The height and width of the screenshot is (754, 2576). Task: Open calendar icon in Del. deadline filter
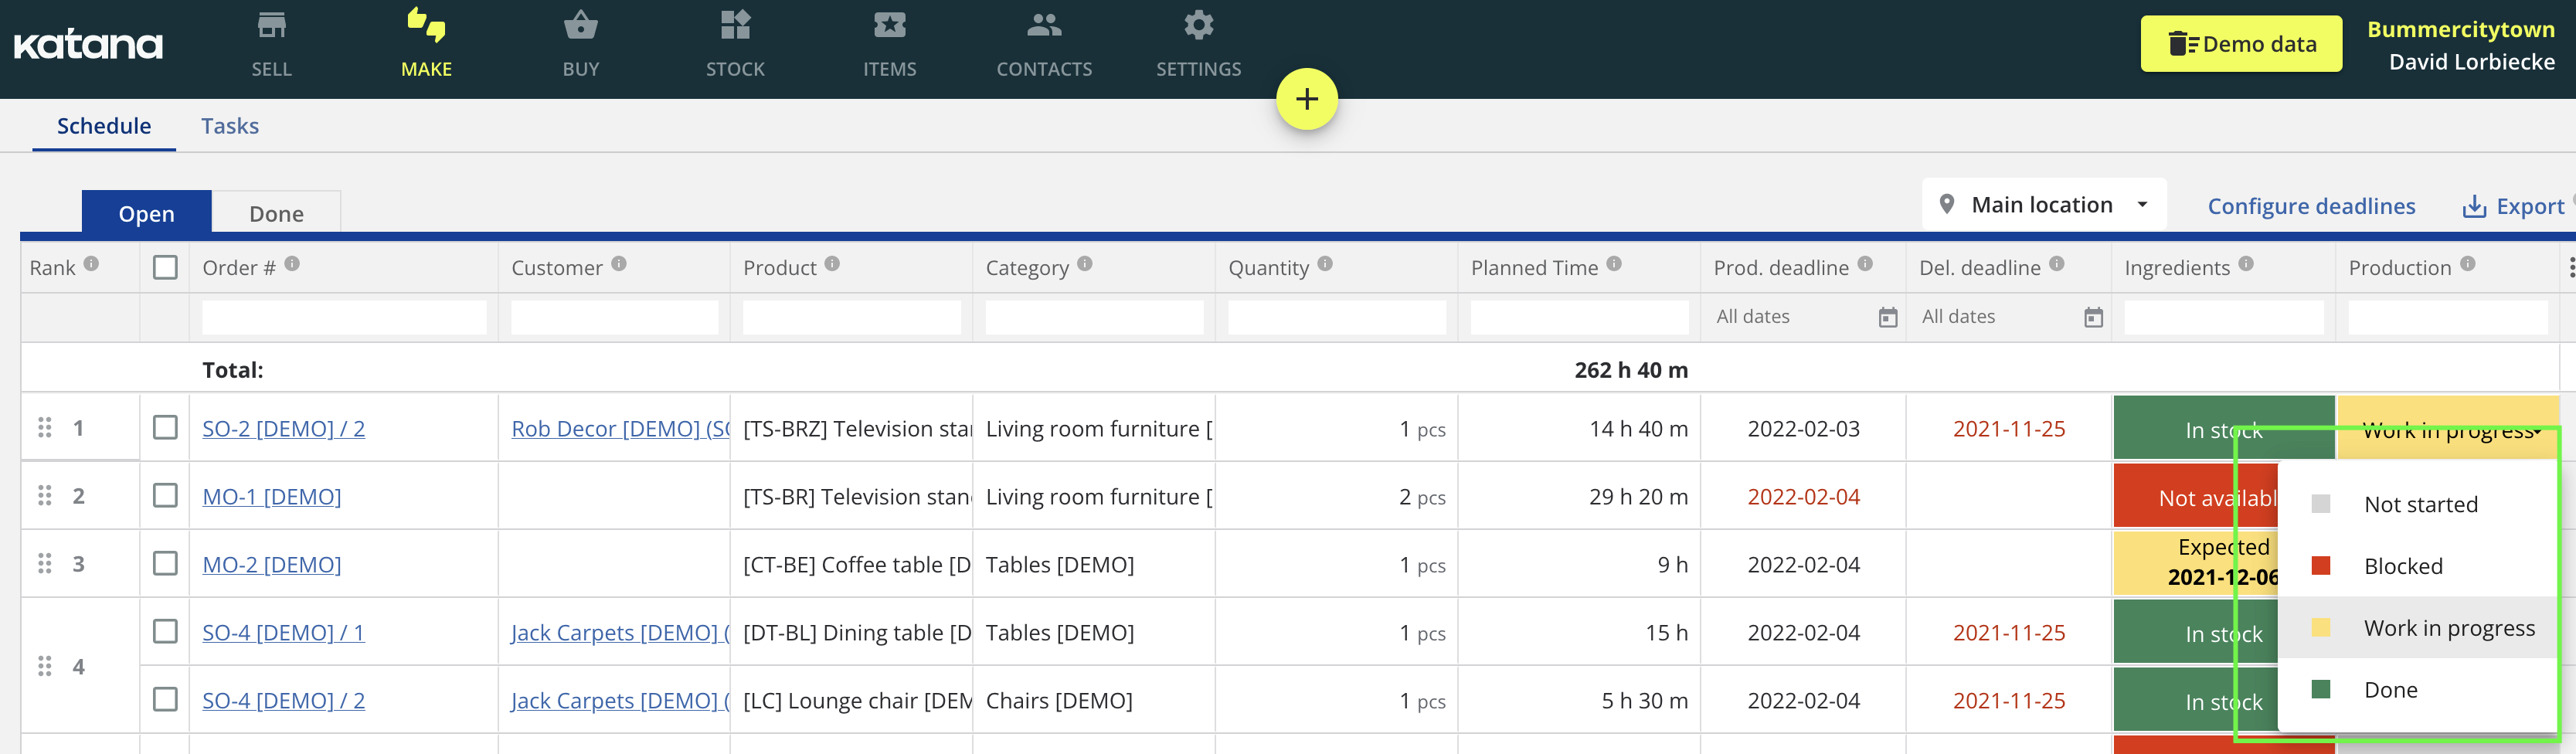pos(2093,318)
